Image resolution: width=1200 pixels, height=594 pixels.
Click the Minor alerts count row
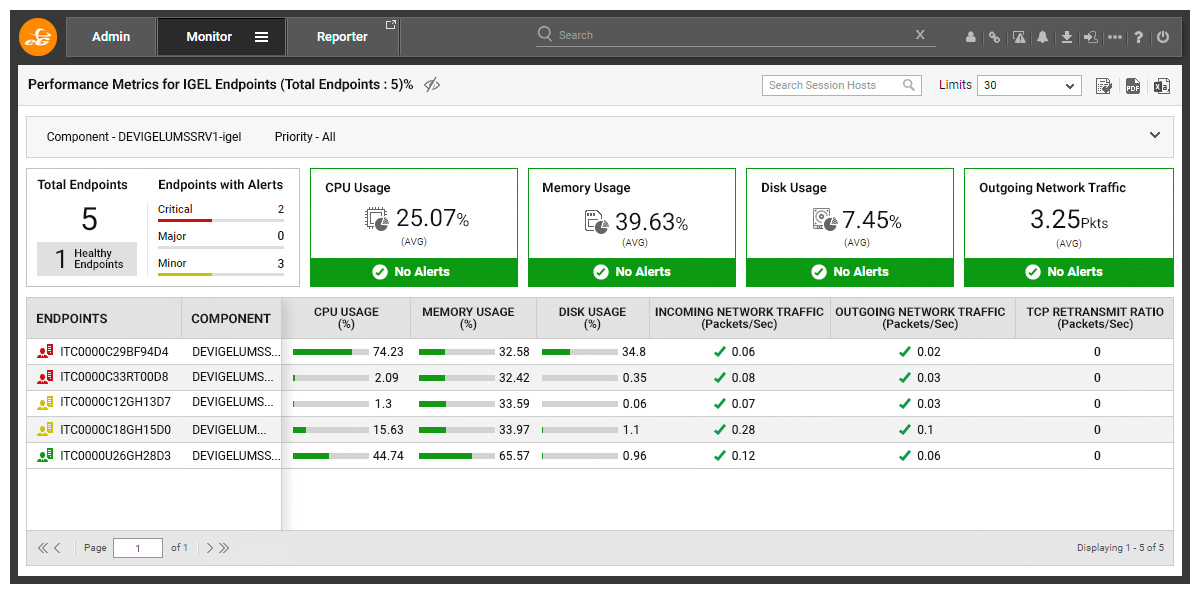coord(221,266)
